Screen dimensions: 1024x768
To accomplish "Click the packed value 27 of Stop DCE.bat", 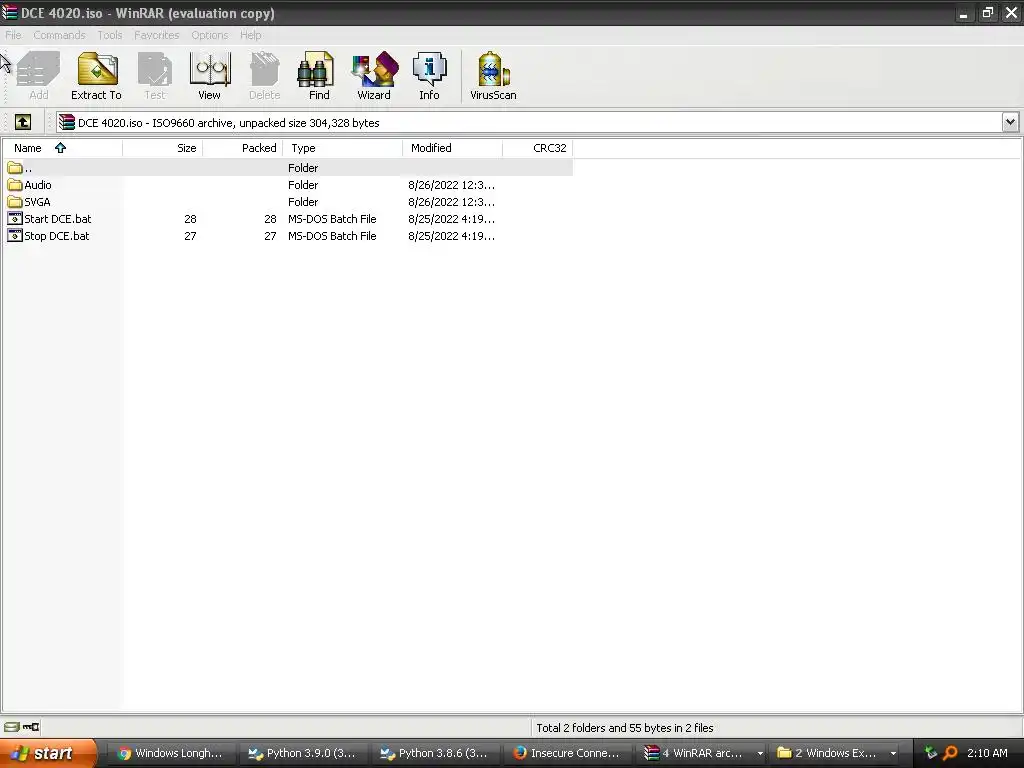I will [x=270, y=236].
